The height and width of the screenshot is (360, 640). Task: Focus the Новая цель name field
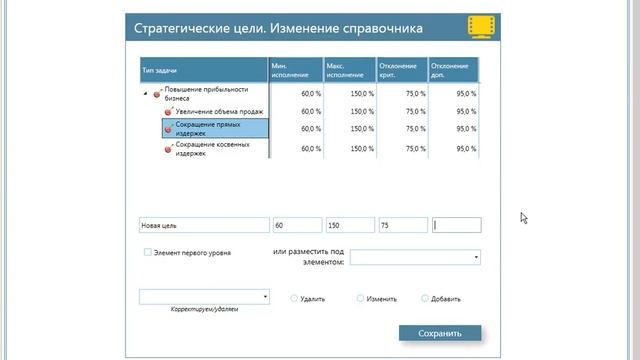[204, 225]
